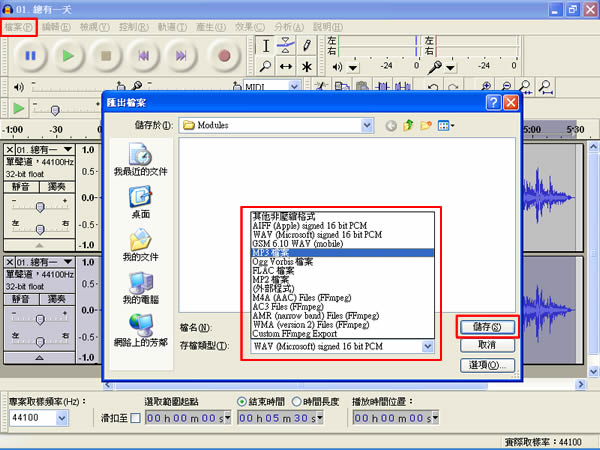This screenshot has height=450, width=600.
Task: Select Ogg Vorbis 檔案 format
Action: click(342, 262)
